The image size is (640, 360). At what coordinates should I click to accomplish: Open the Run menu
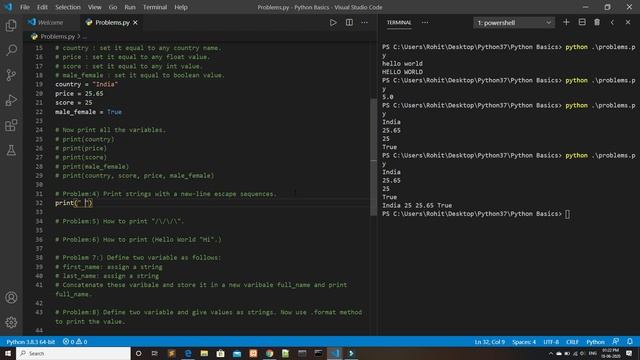(130, 7)
